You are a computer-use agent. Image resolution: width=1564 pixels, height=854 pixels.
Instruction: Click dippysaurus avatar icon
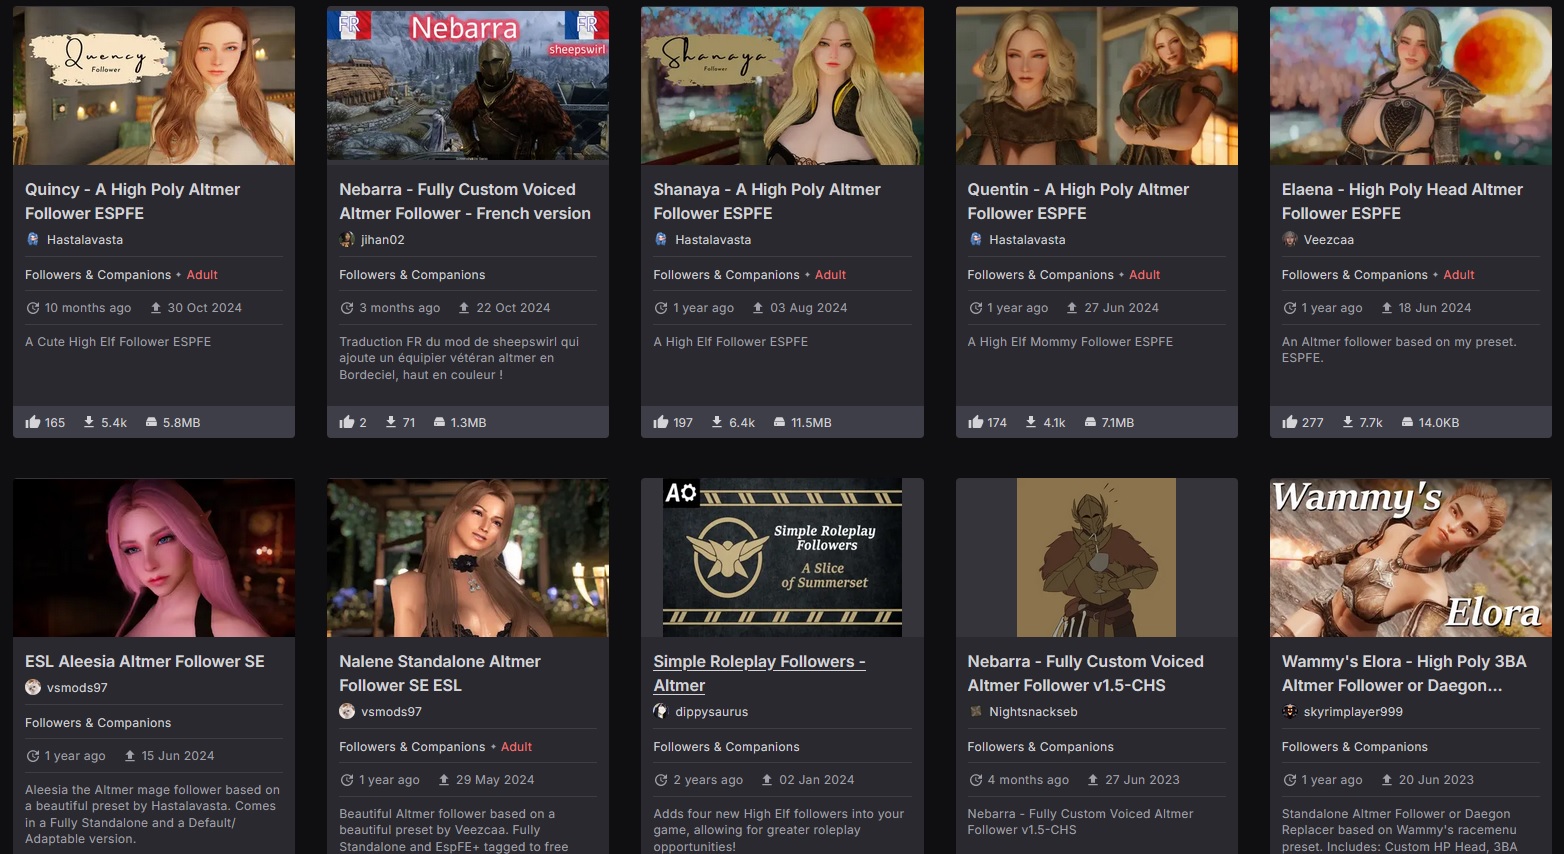(x=661, y=711)
